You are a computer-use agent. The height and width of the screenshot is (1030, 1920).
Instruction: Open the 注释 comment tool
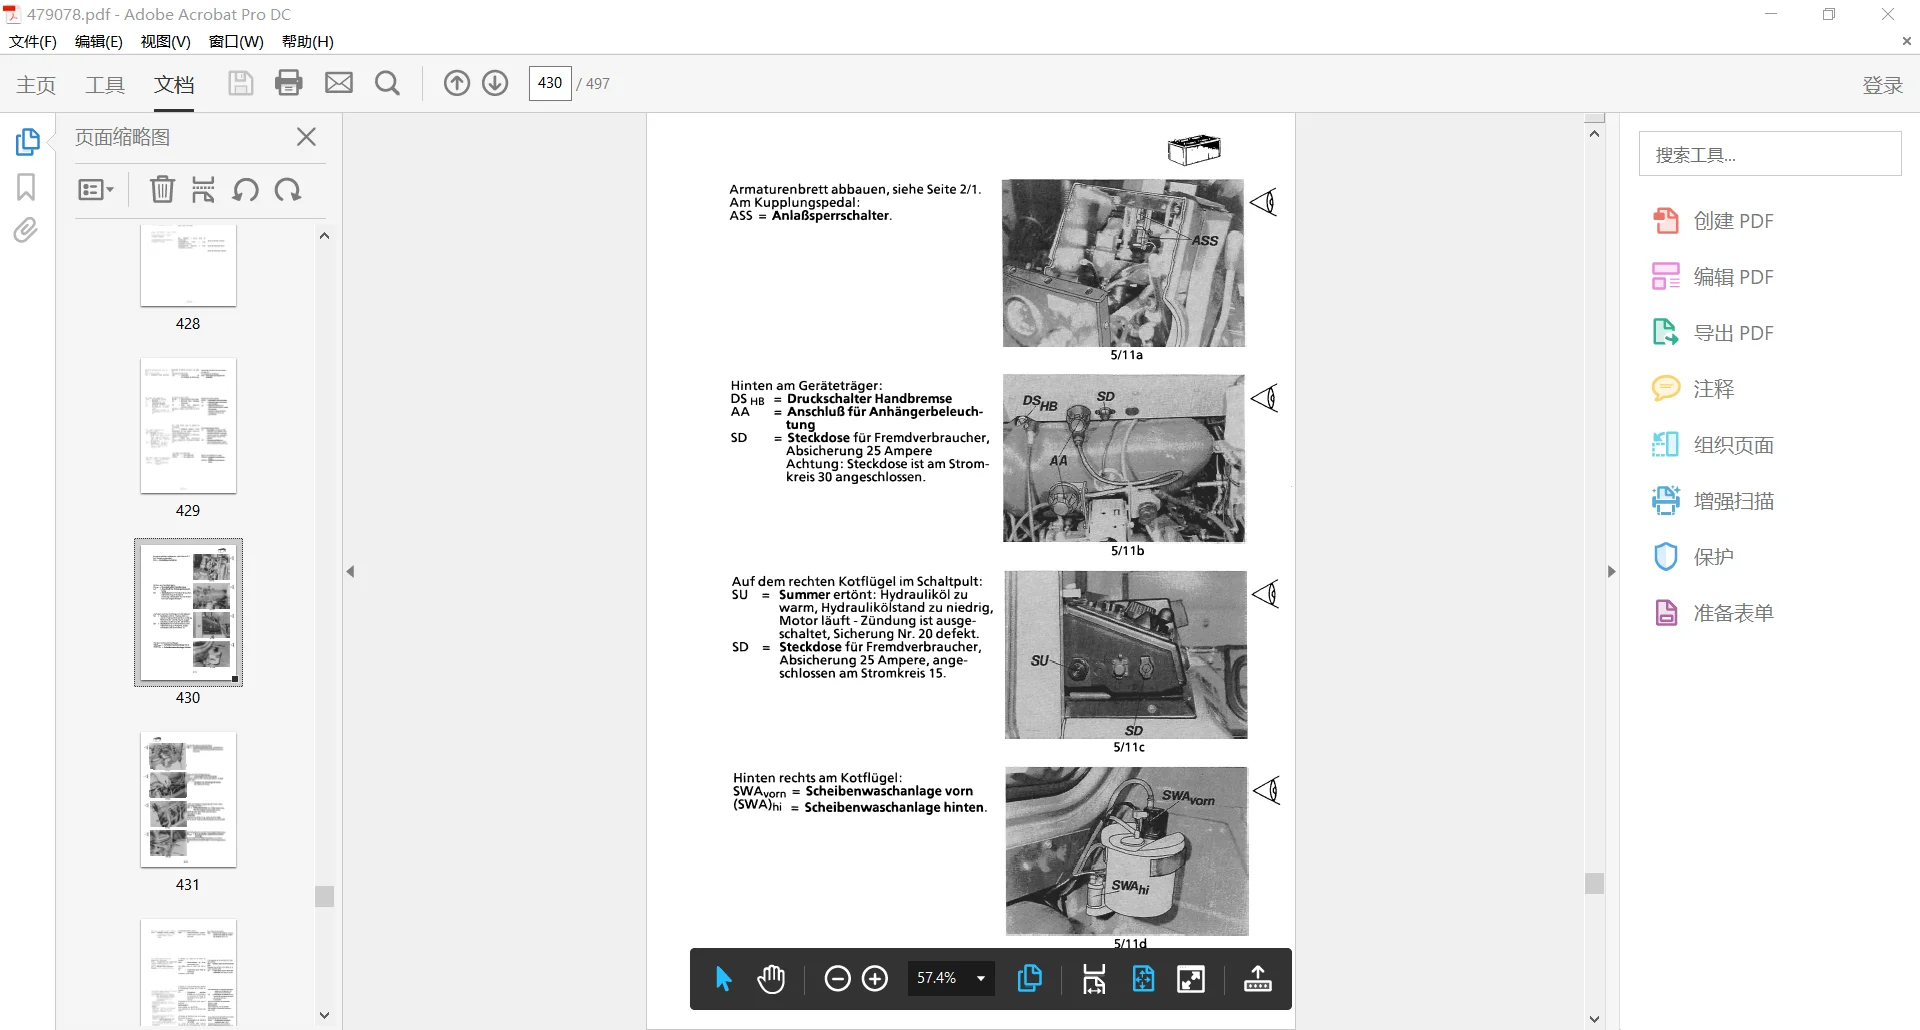click(x=1693, y=389)
